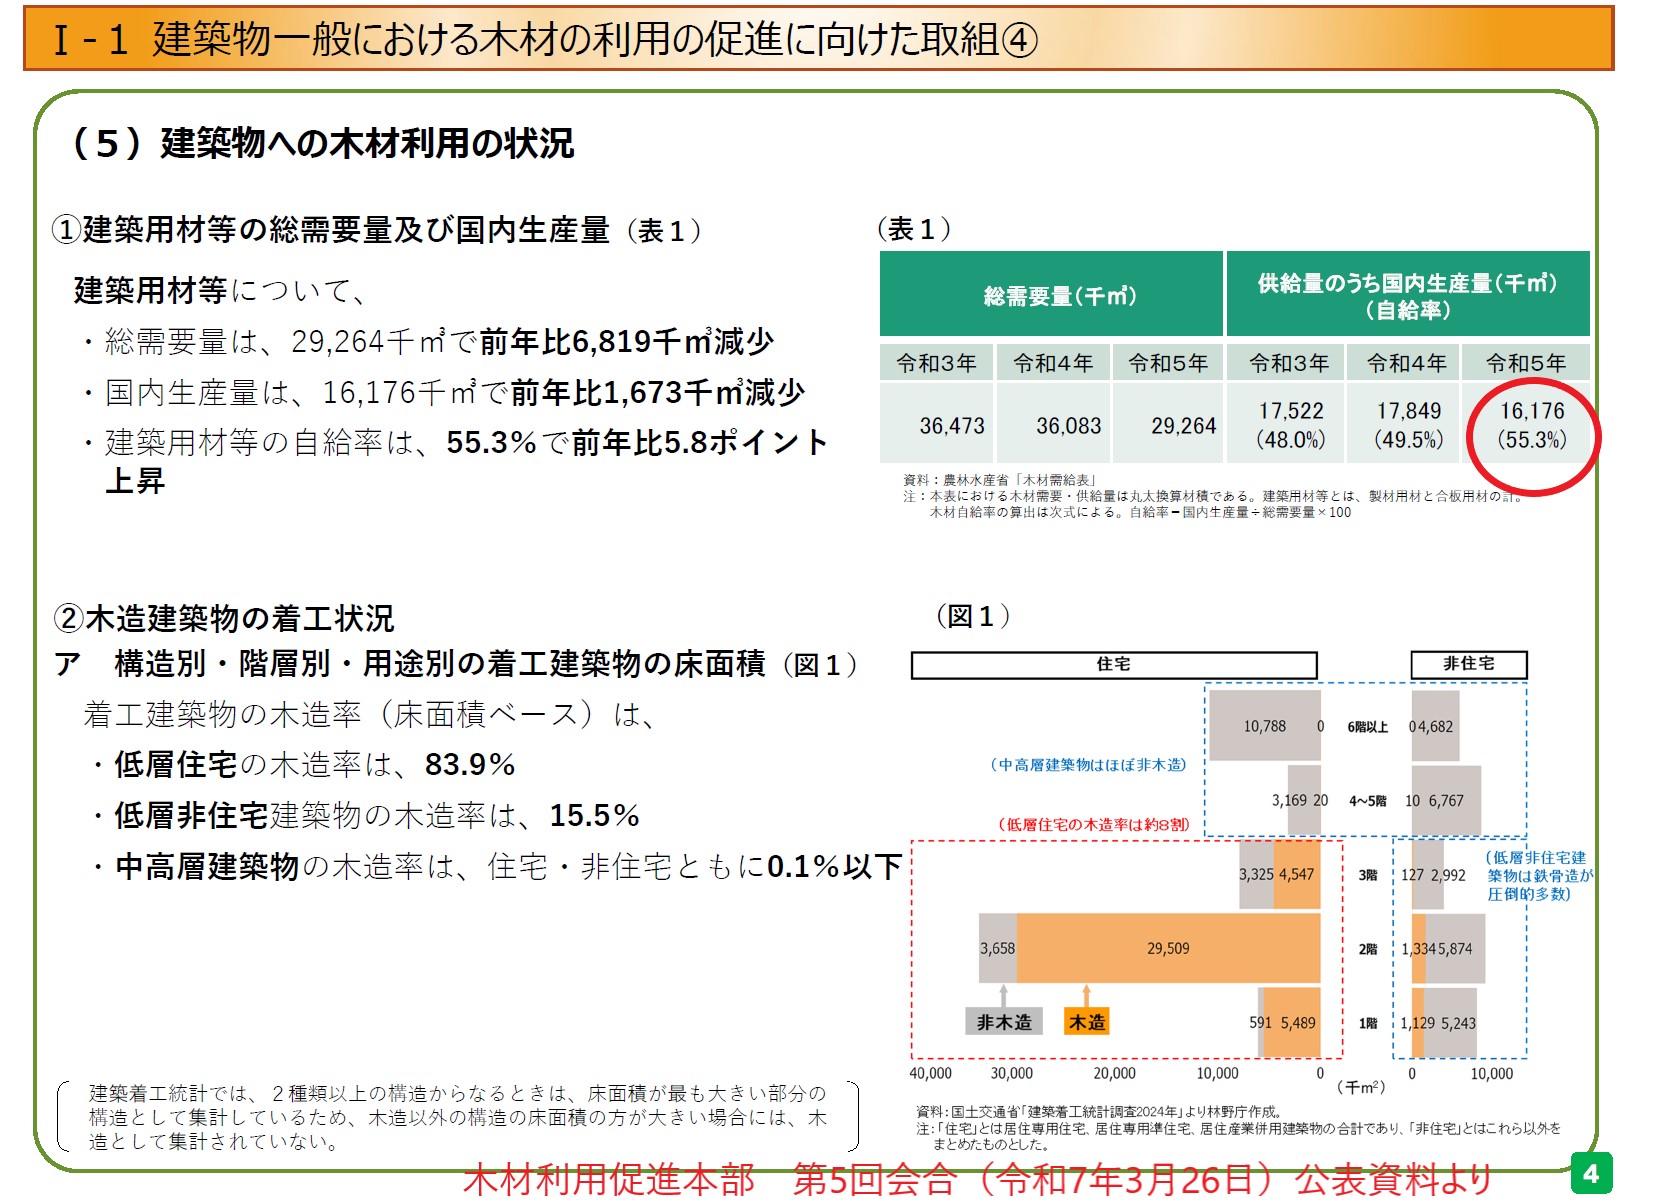The image size is (1661, 1200).
Task: Click the 低層非住宅建築物の木造率は、15.5% line
Action: pyautogui.click(x=366, y=816)
